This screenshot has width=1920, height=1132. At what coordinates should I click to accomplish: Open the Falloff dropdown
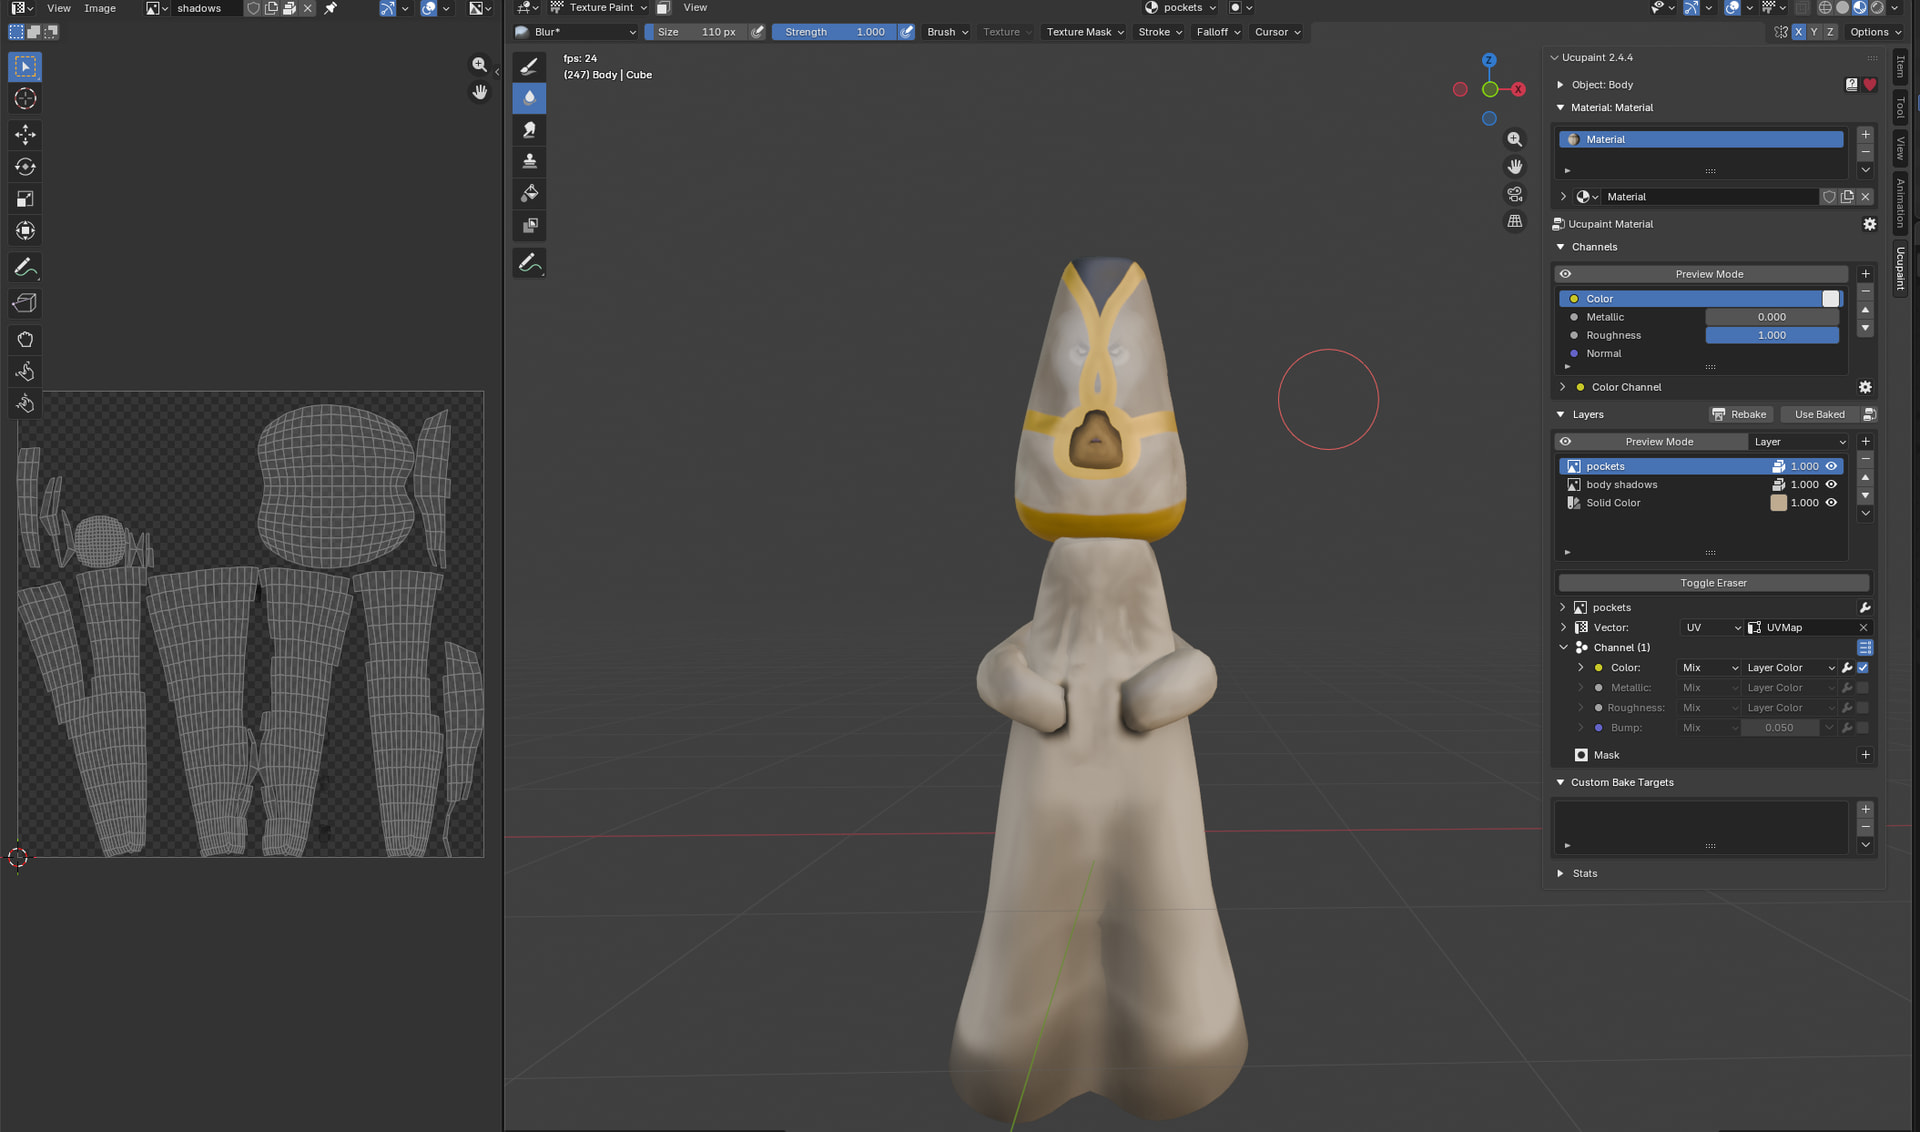[x=1218, y=32]
